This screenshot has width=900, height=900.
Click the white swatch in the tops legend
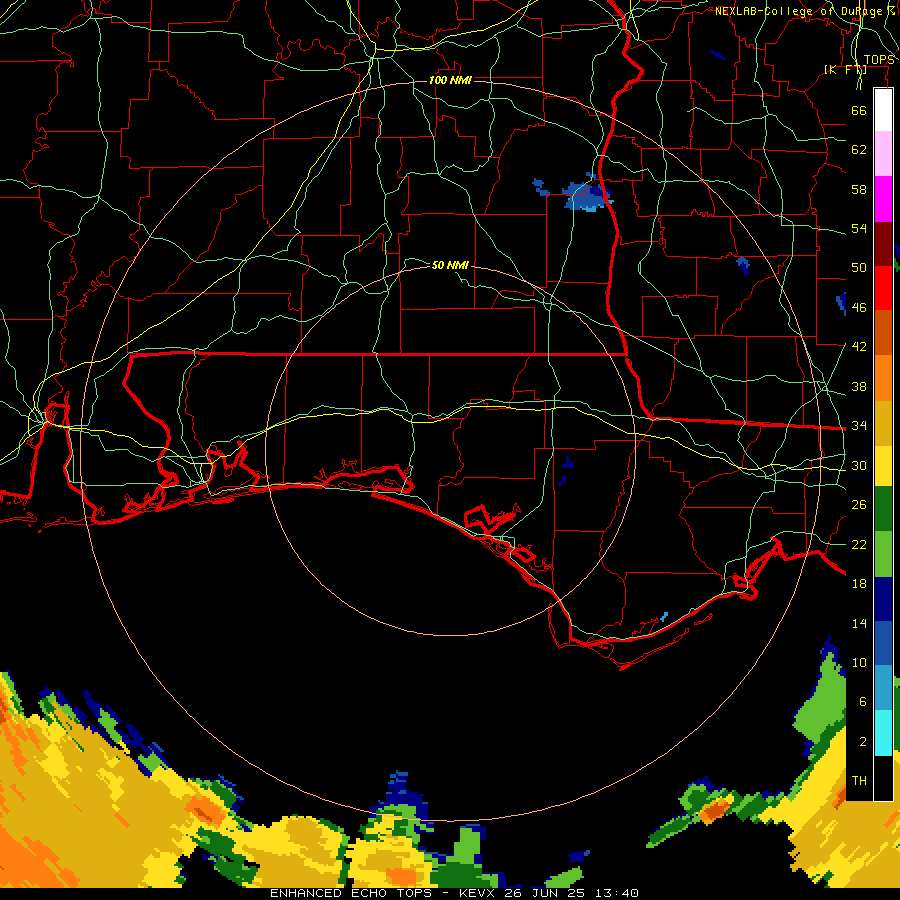pyautogui.click(x=883, y=110)
